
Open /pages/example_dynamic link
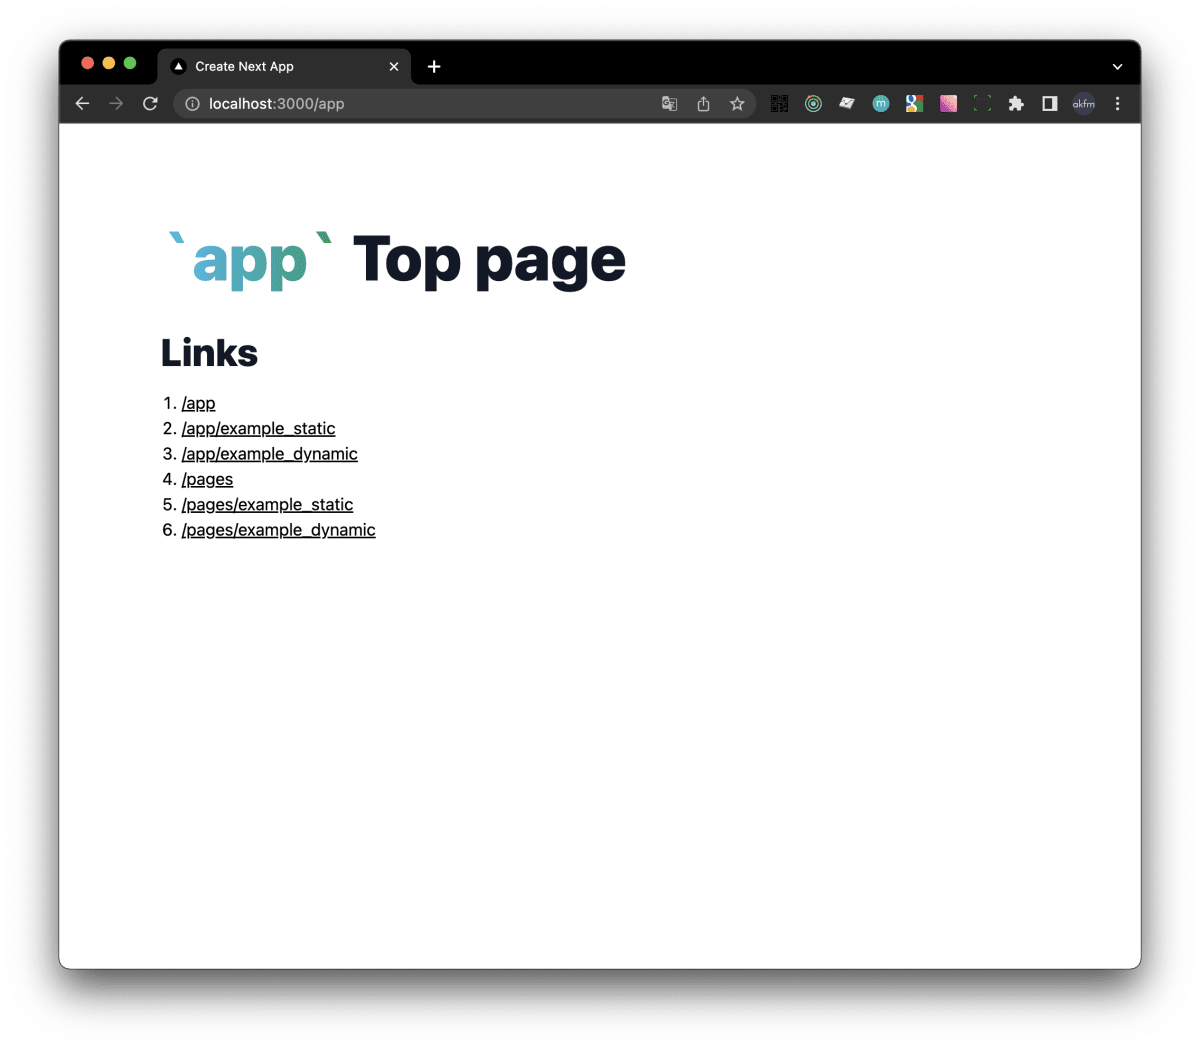click(278, 530)
